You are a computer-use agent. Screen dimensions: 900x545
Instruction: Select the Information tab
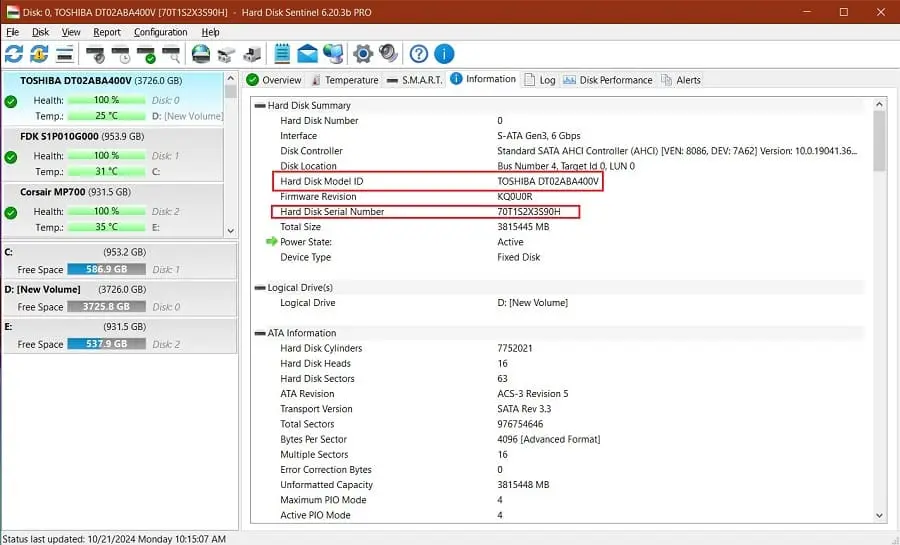pyautogui.click(x=483, y=79)
